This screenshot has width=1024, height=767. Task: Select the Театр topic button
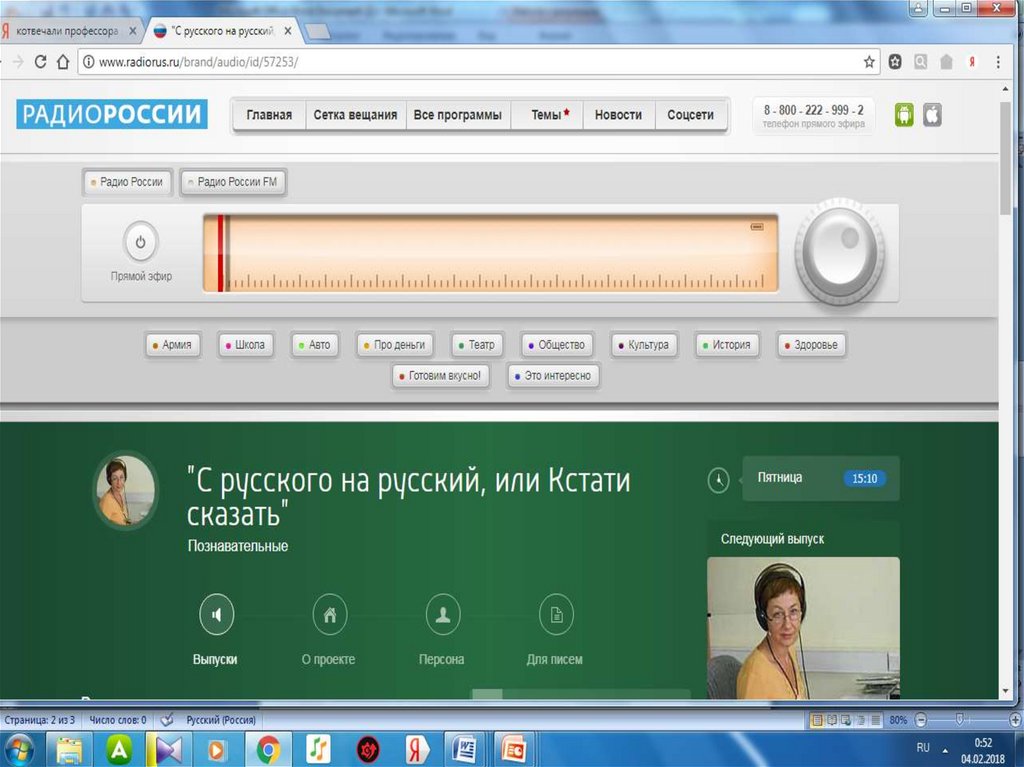[x=477, y=345]
